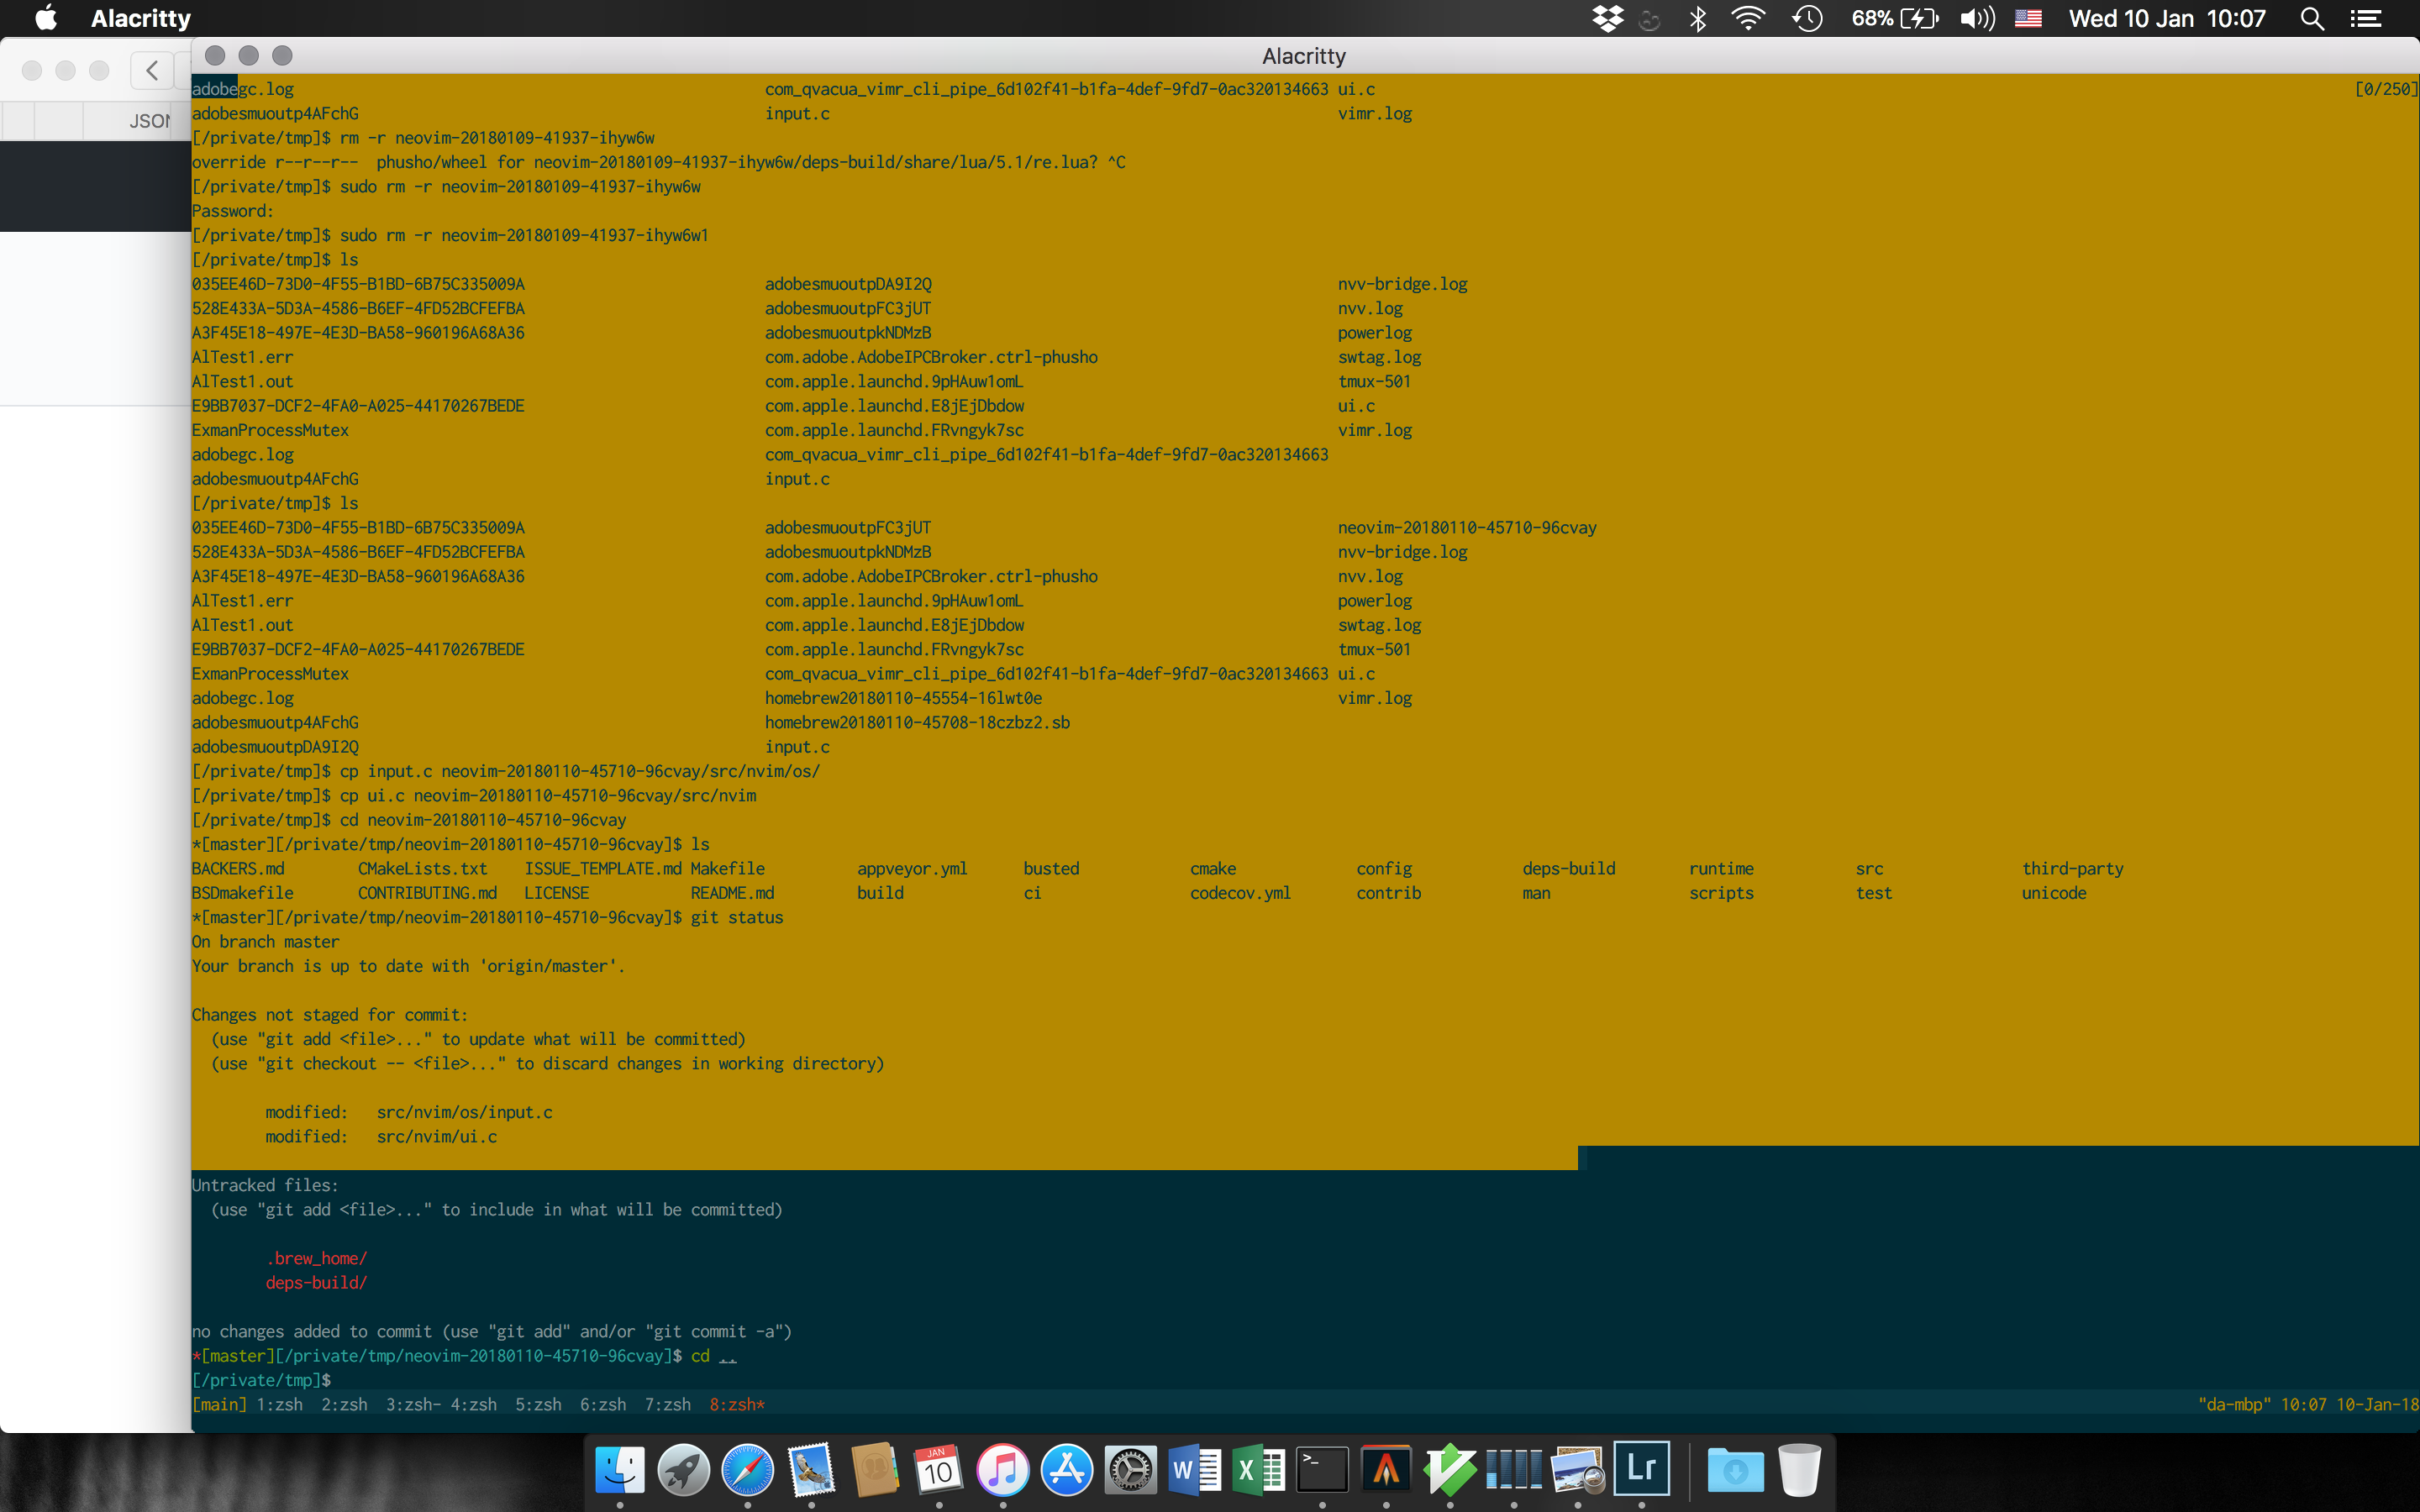Open Spotlight search from the menu bar

coord(2312,18)
